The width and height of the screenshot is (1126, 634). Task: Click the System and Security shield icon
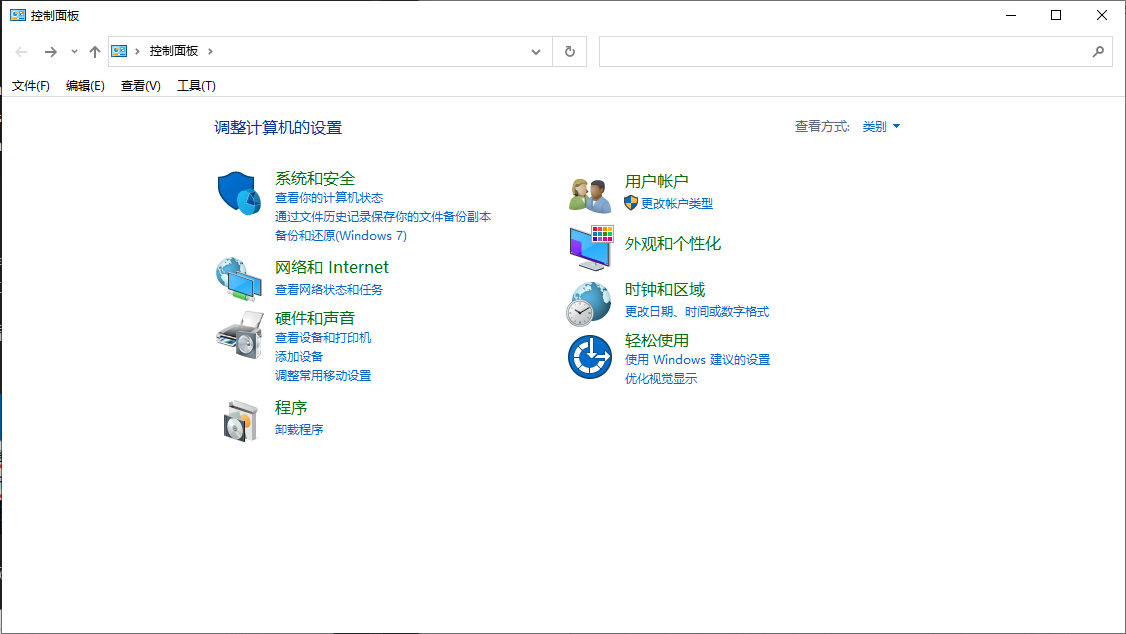tap(238, 192)
